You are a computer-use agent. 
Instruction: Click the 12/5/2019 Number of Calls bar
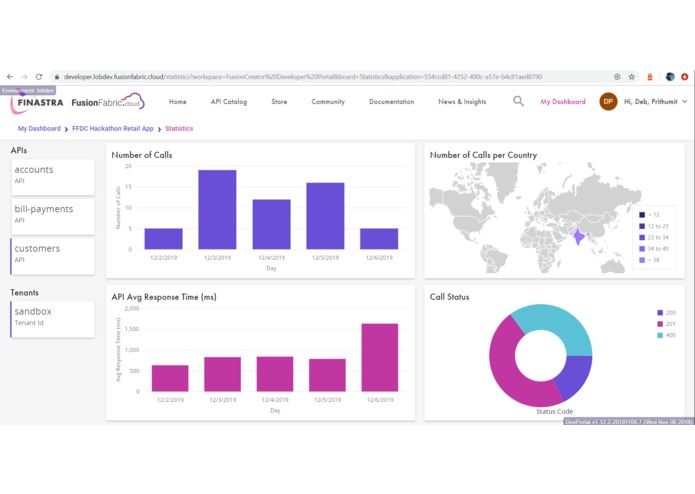point(325,216)
